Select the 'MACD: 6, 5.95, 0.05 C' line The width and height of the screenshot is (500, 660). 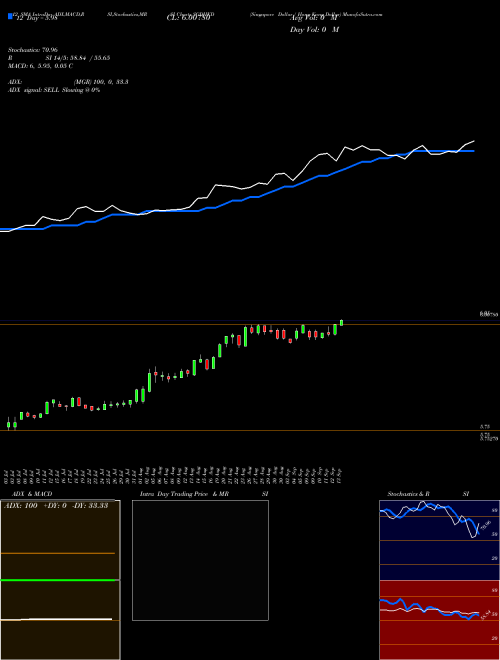(40, 66)
